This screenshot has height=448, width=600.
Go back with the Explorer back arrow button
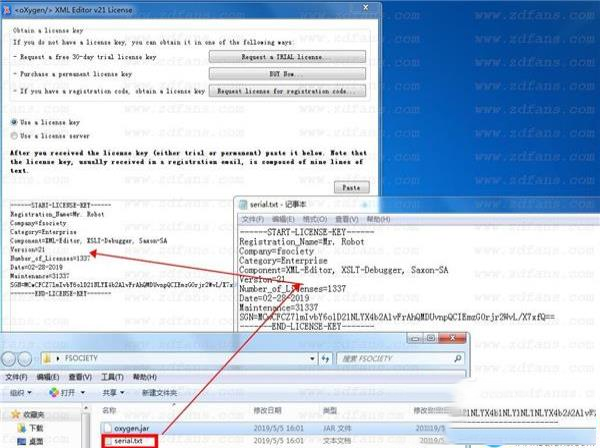(9, 359)
